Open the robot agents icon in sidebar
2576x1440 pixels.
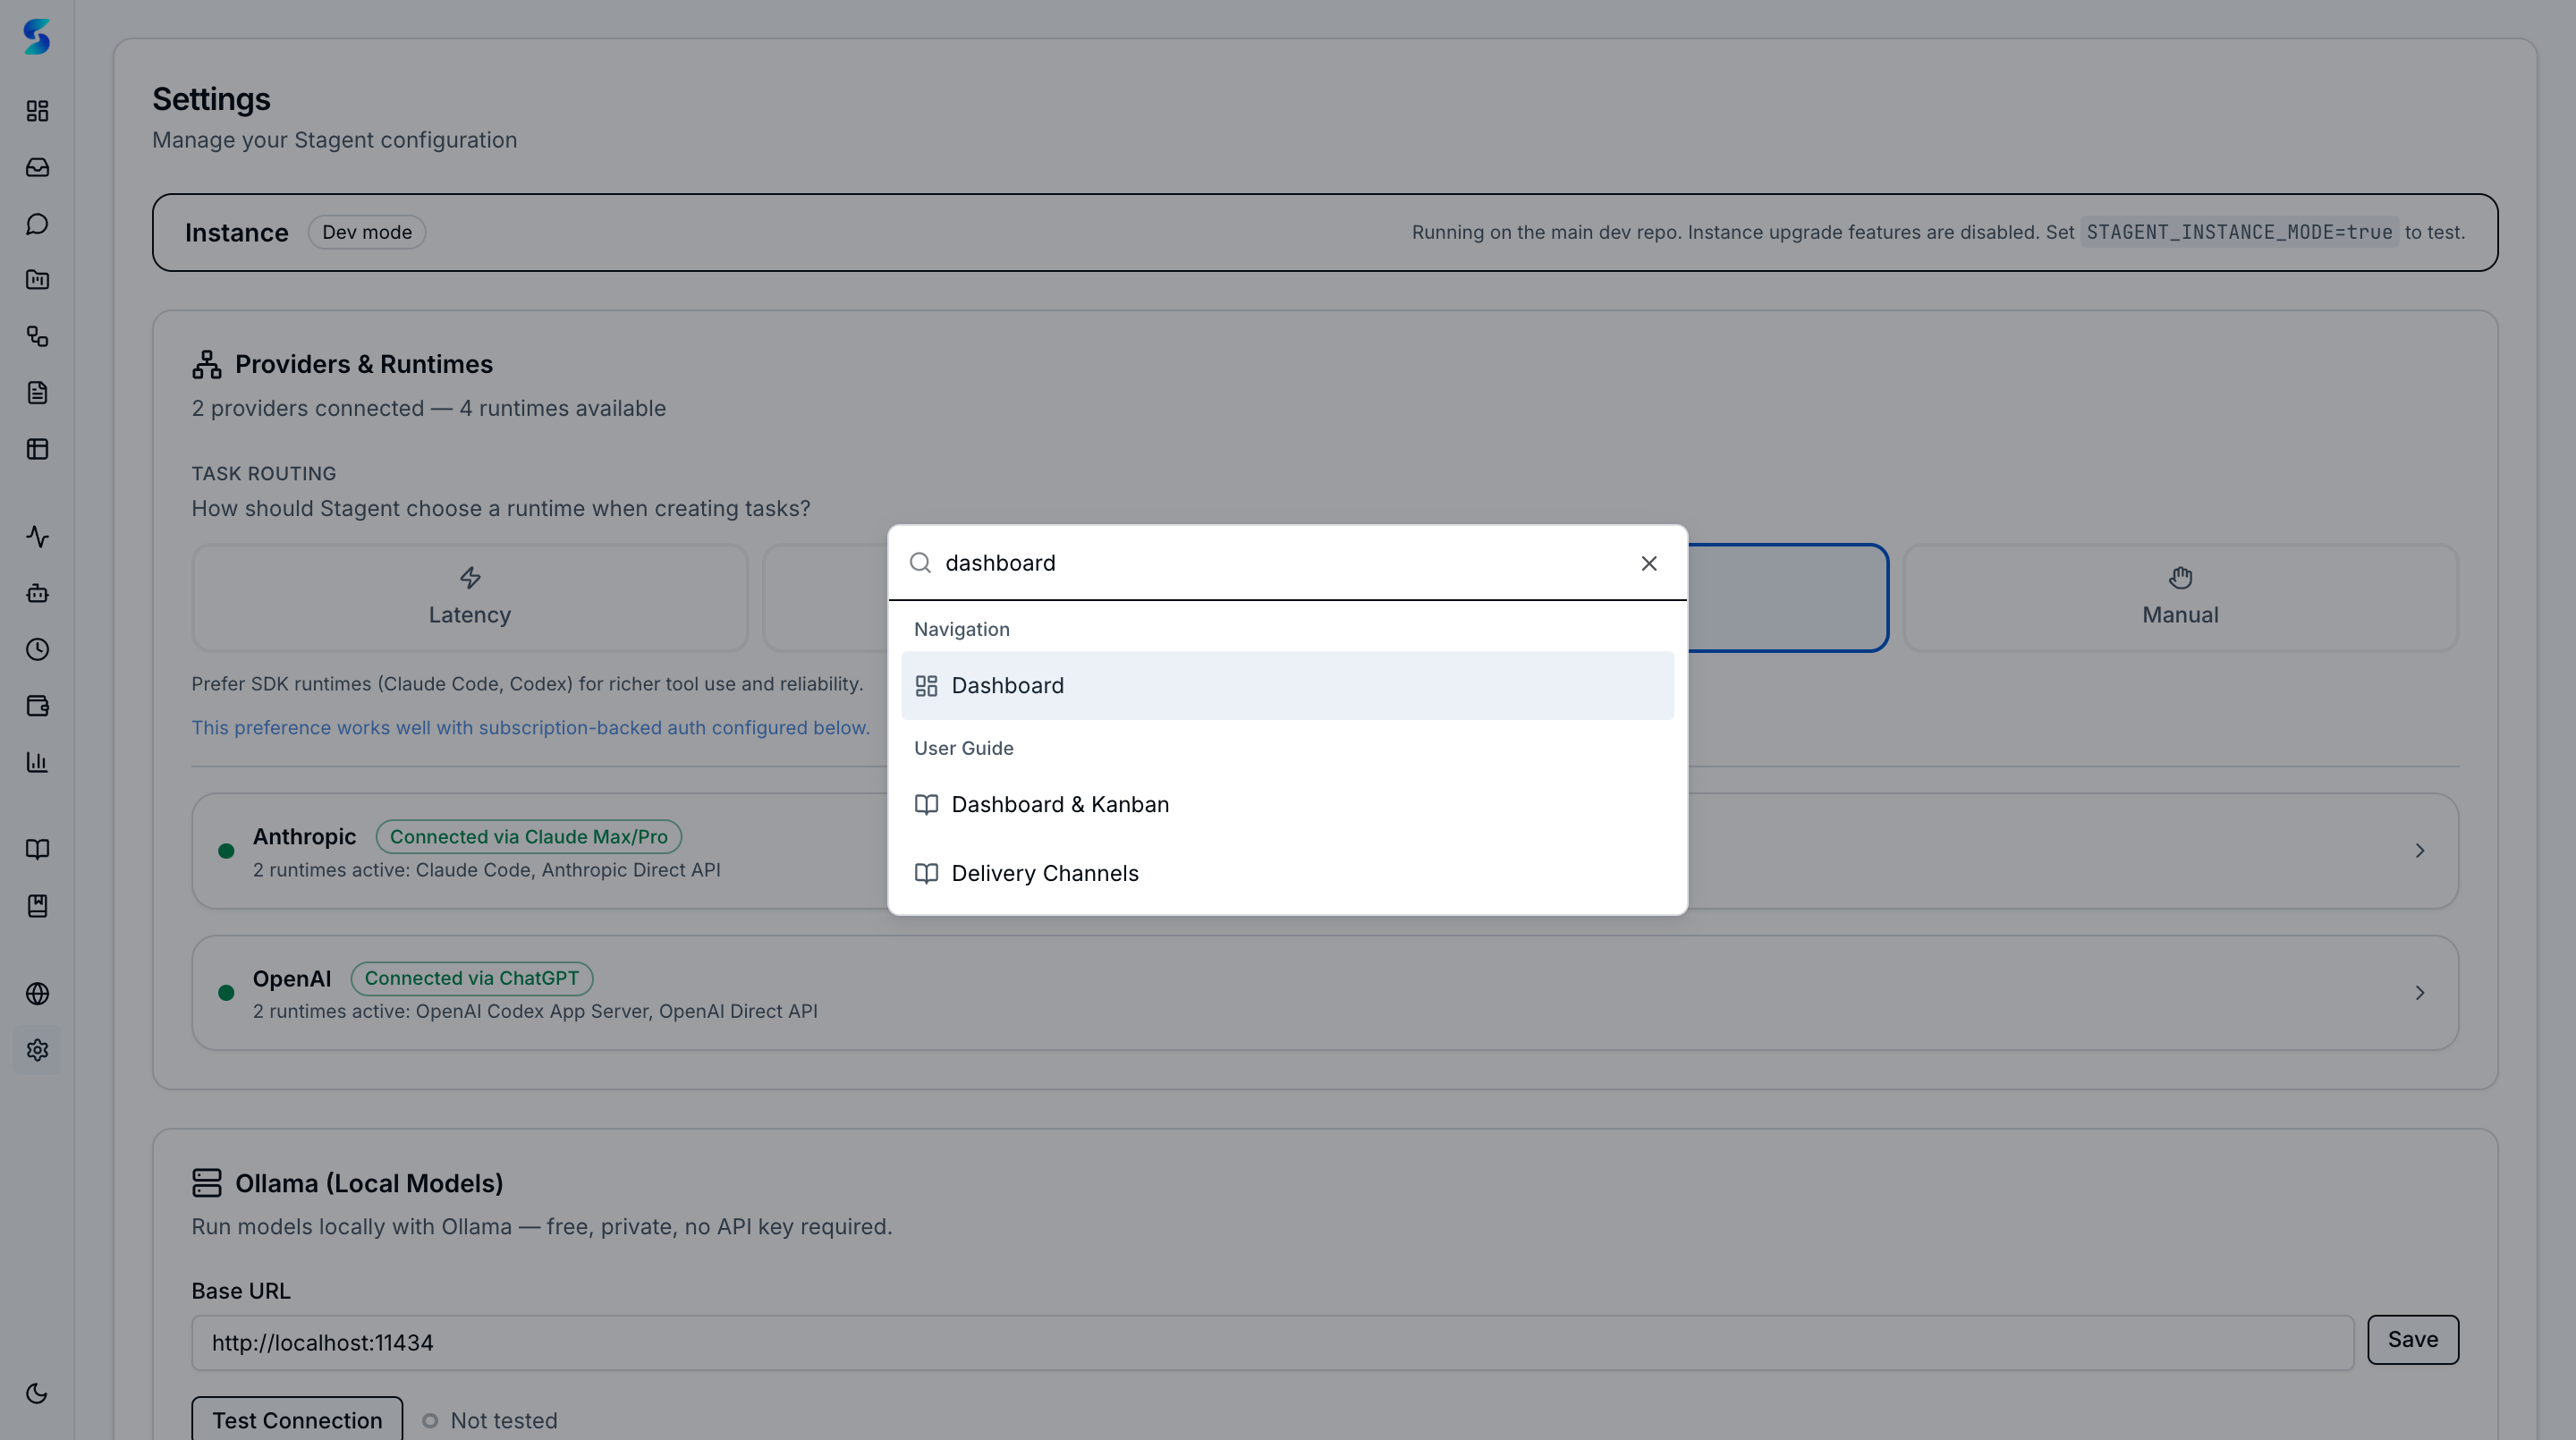(37, 593)
